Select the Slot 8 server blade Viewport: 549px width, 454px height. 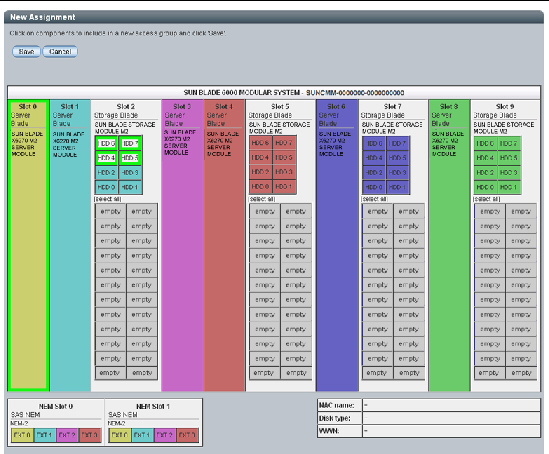tap(450, 245)
